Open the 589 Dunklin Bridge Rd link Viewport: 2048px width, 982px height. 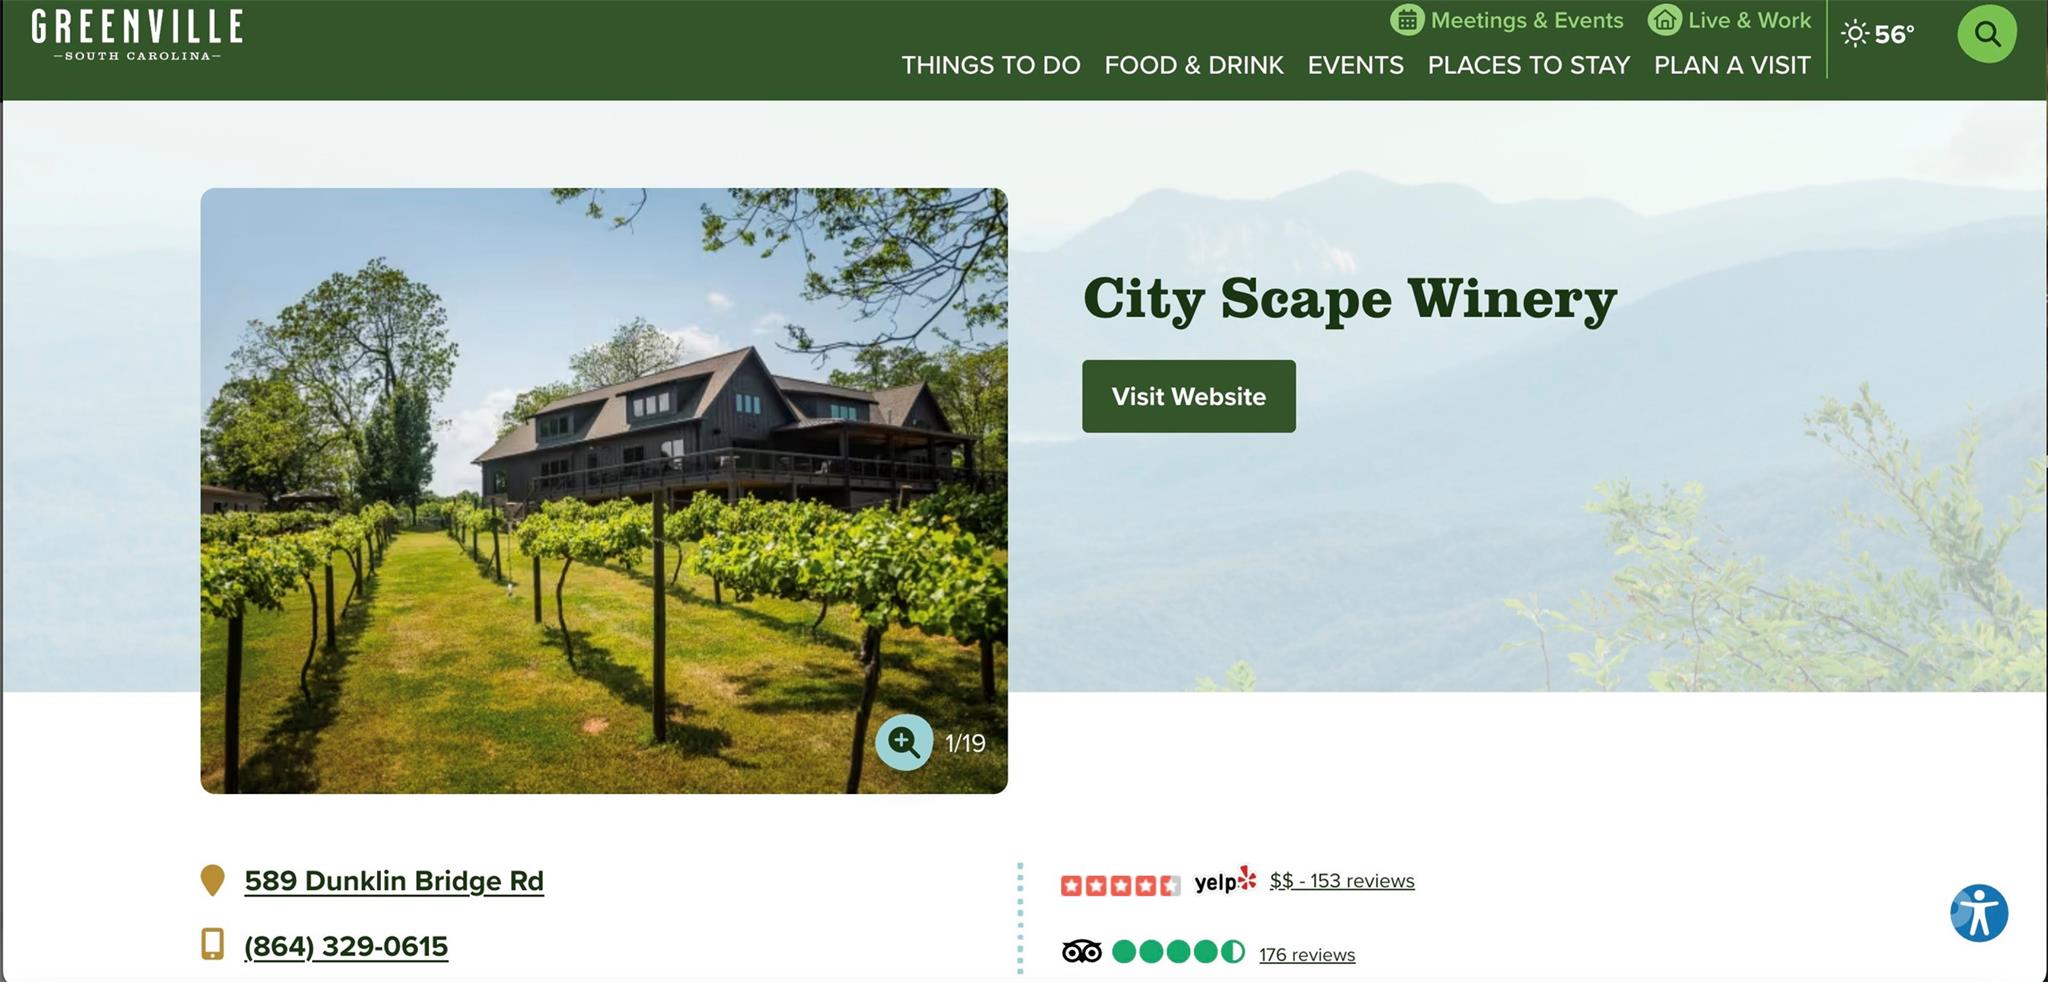click(394, 881)
